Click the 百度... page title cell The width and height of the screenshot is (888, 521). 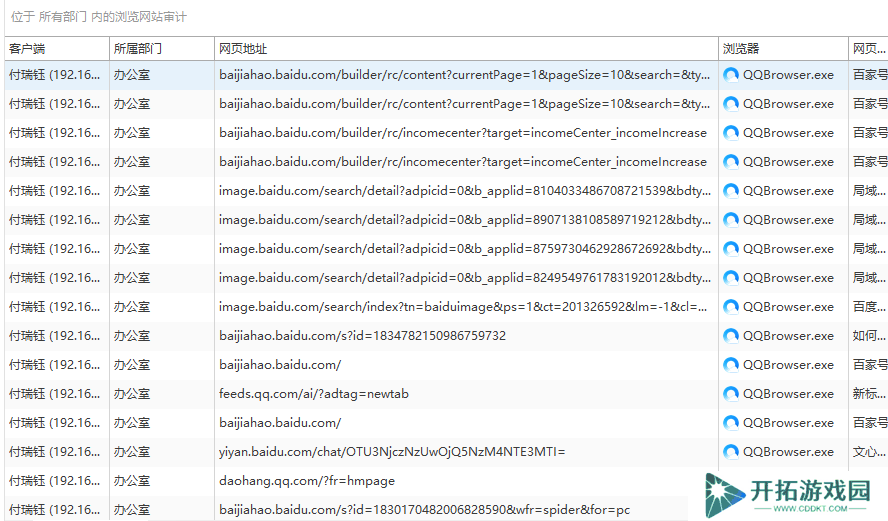click(x=869, y=307)
